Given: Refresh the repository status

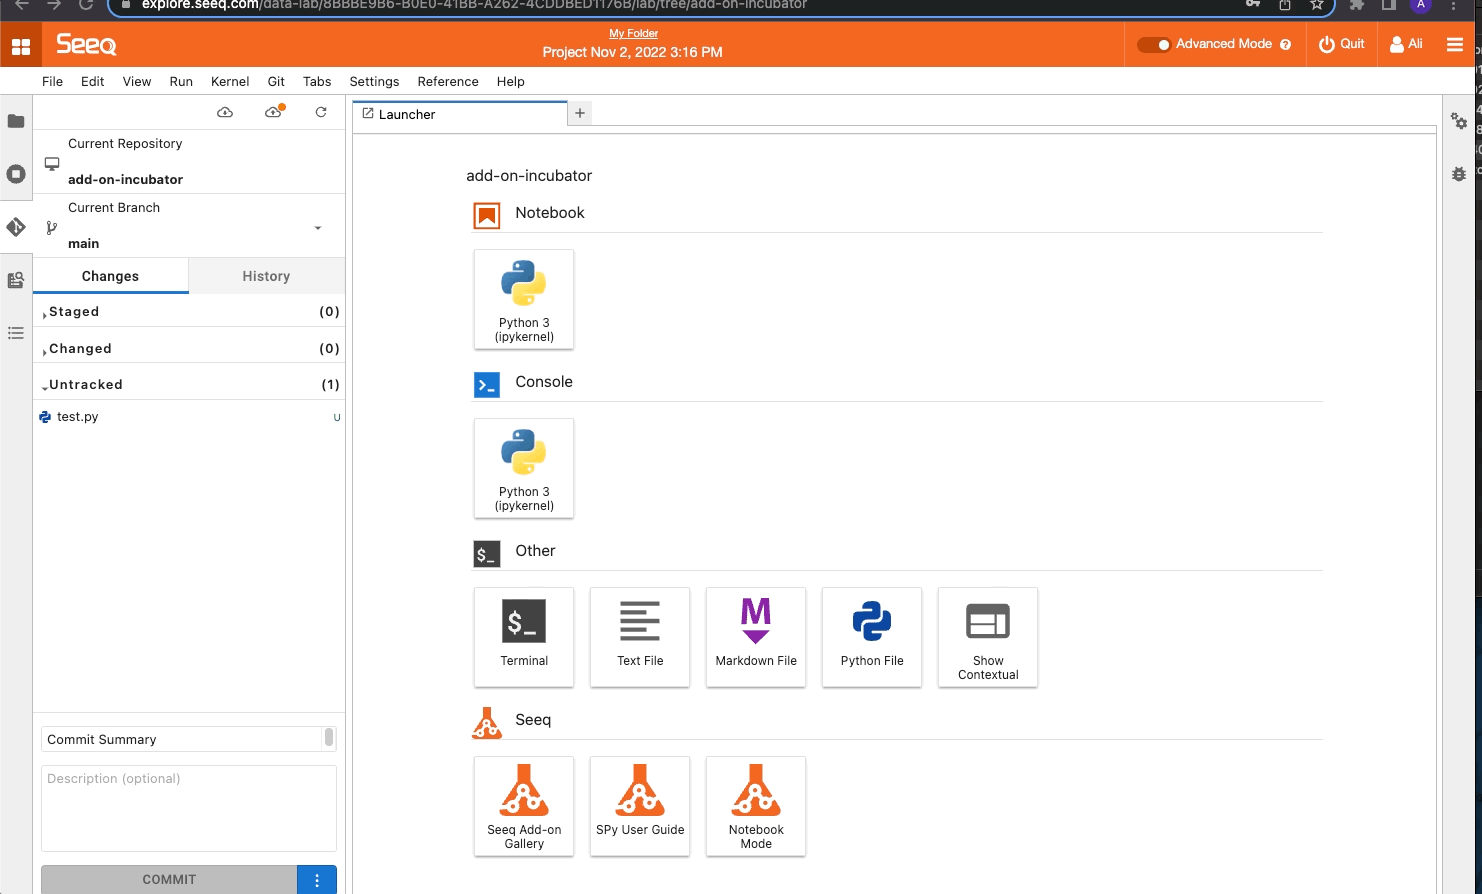Looking at the screenshot, I should click(x=321, y=113).
